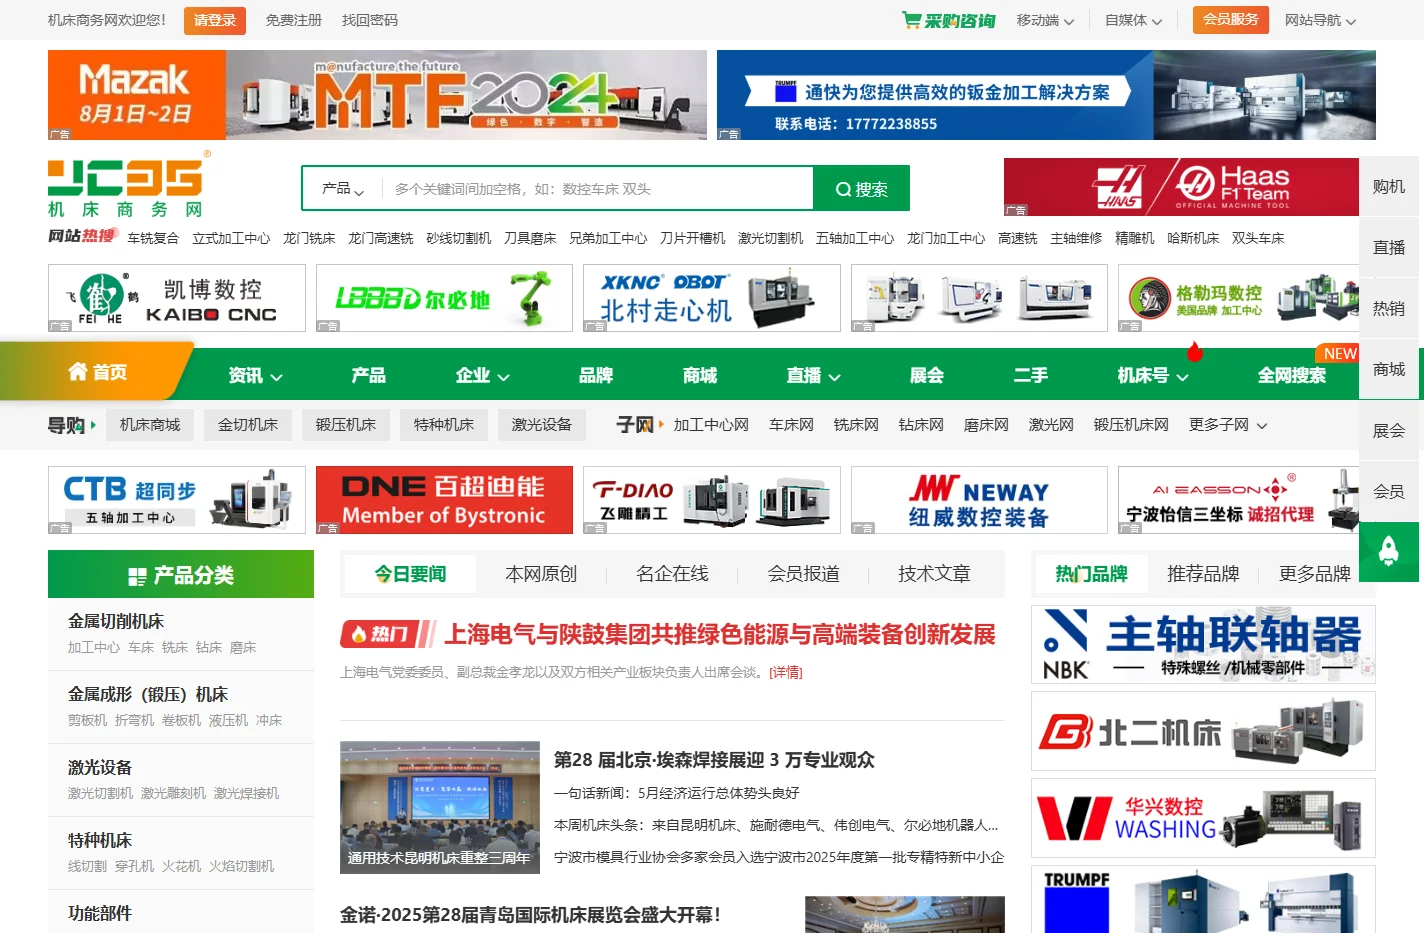1424x933 pixels.
Task: Click the flame icon above 机床号
Action: tap(1194, 351)
